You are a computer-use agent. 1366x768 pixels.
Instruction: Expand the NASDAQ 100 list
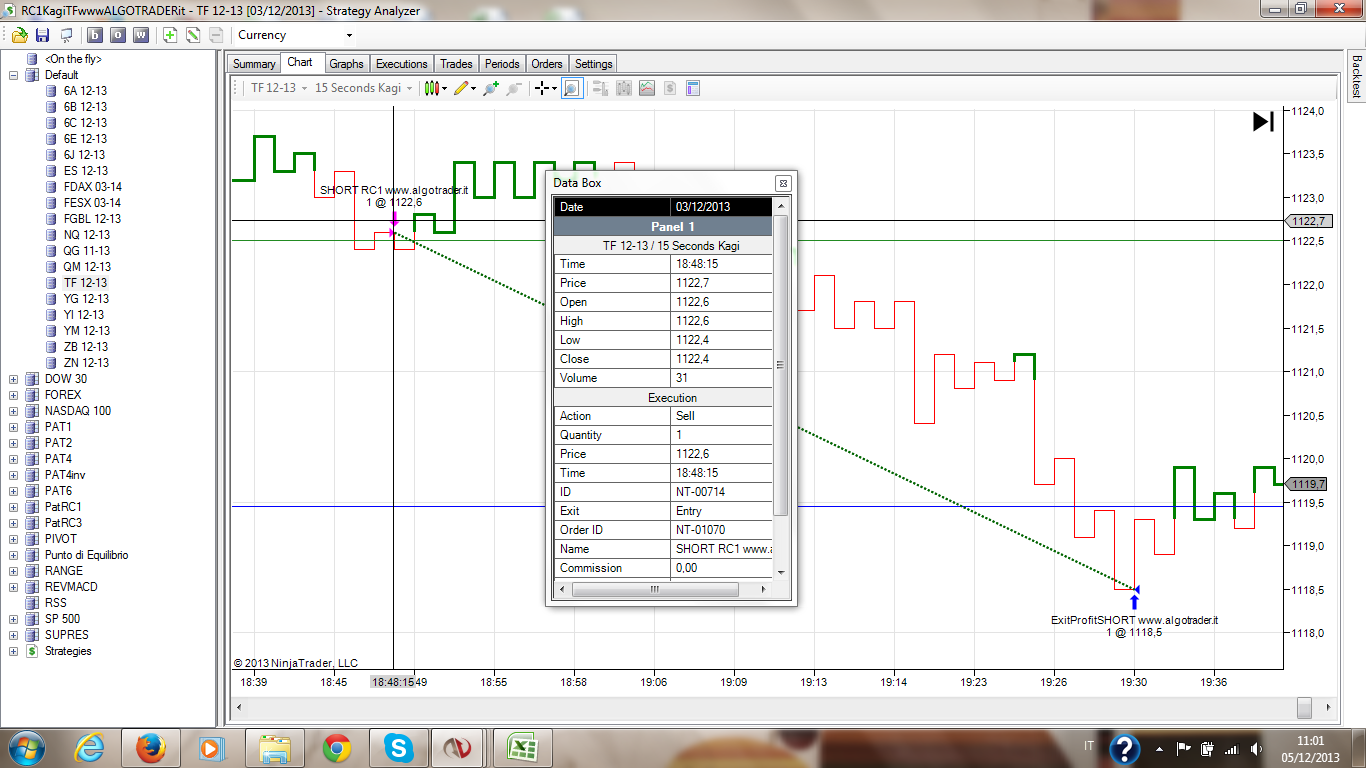click(14, 411)
